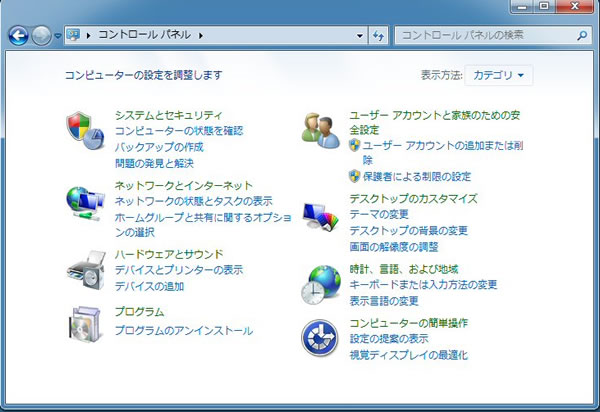
Task: Click the refresh icon next to address bar
Action: [x=378, y=36]
